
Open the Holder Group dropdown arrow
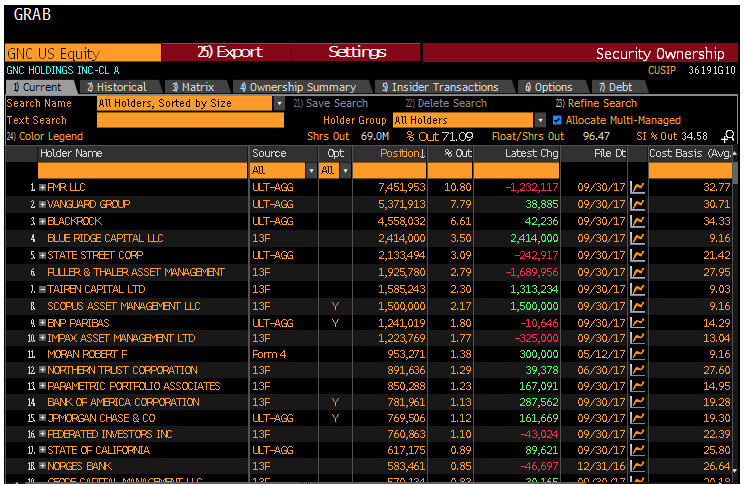(540, 121)
